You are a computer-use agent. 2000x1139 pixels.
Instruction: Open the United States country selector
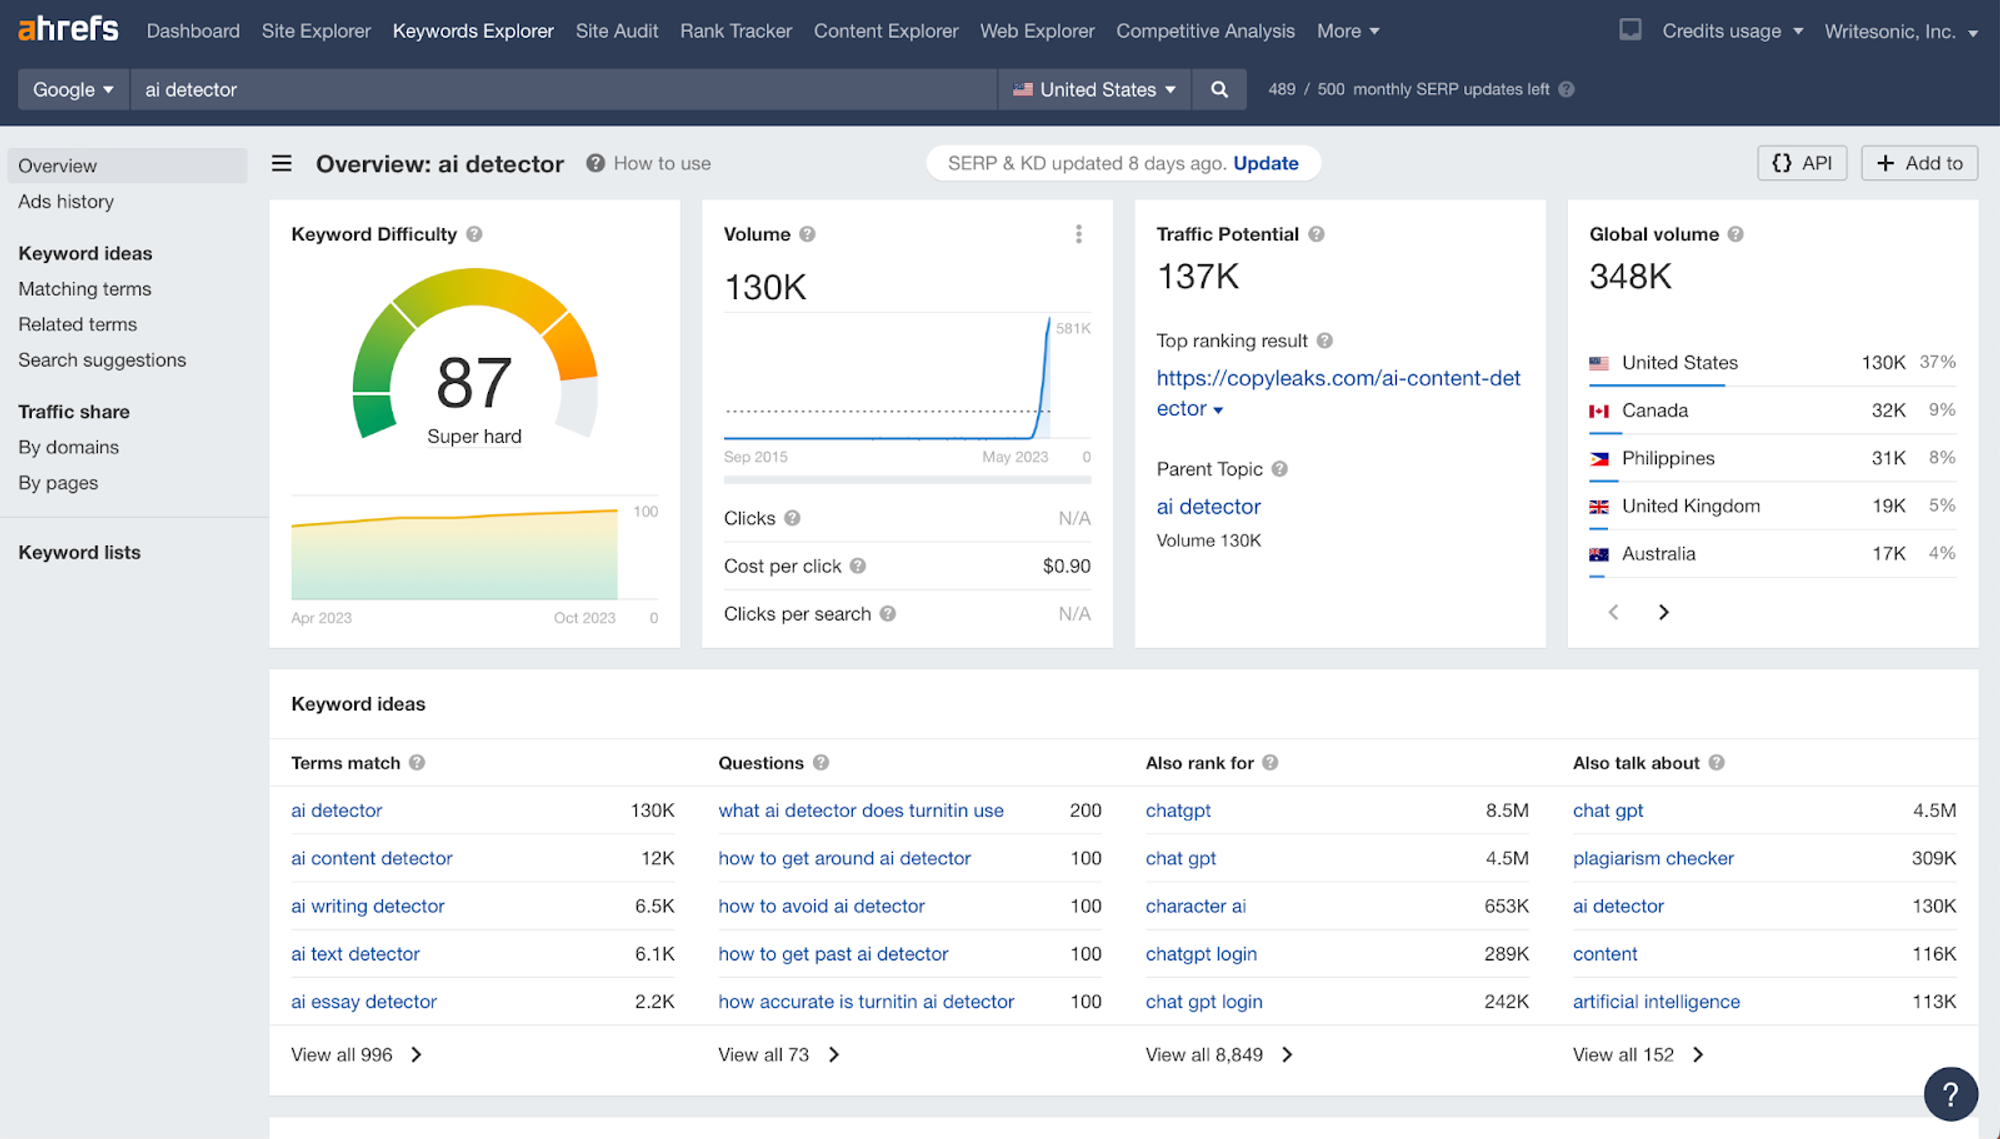(x=1094, y=89)
